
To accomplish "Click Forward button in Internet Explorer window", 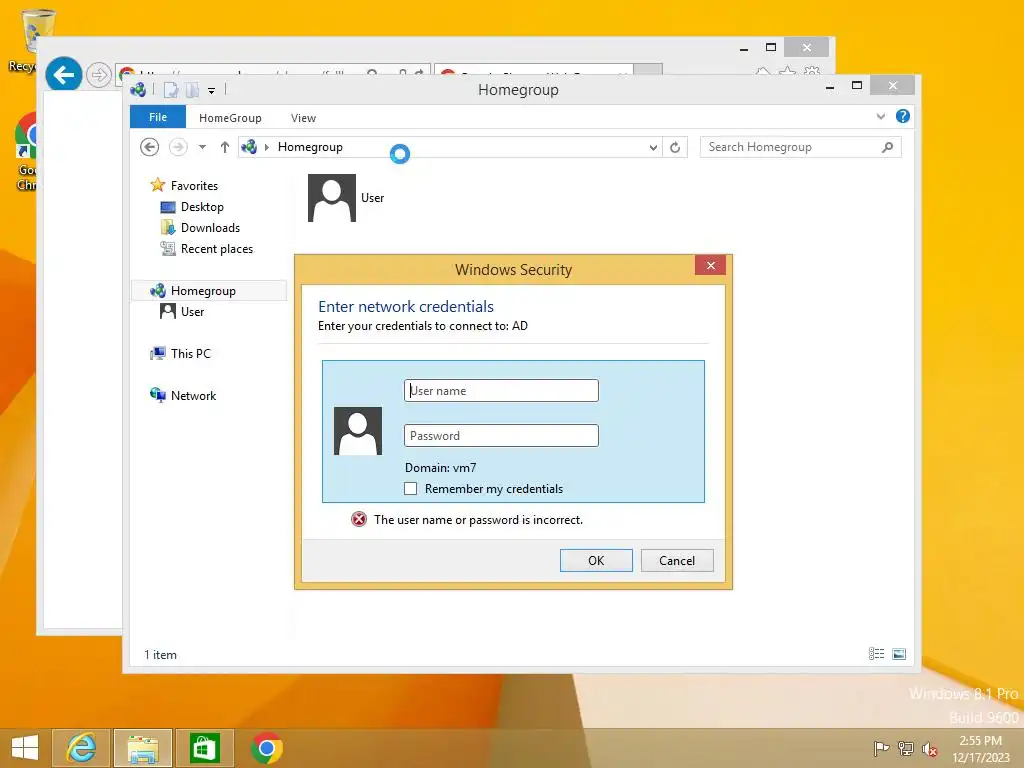I will coord(99,75).
